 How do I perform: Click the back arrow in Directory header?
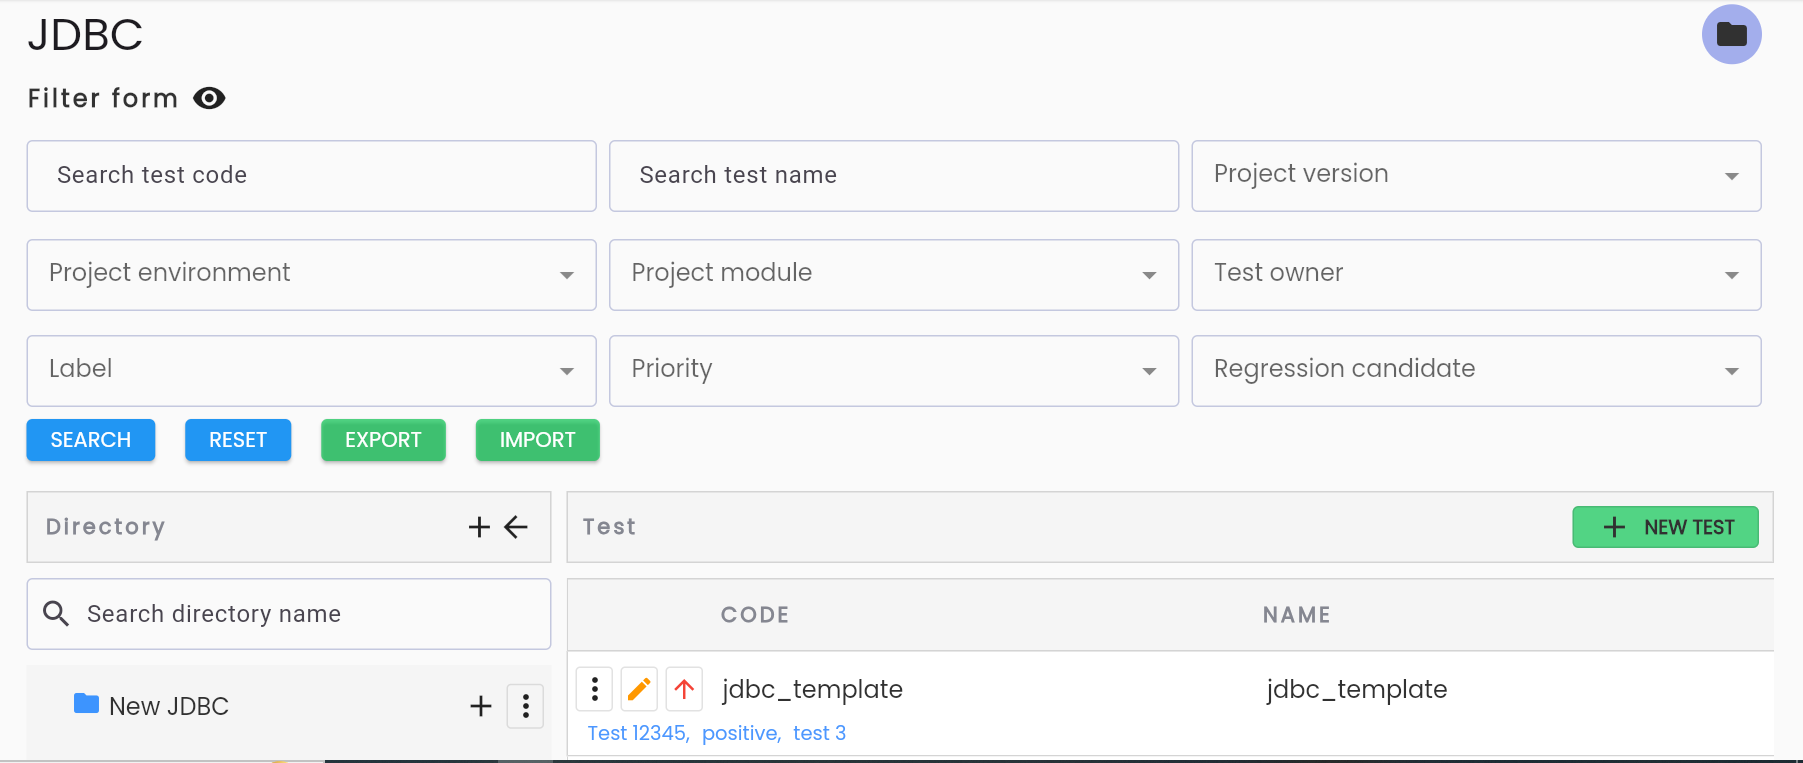516,527
